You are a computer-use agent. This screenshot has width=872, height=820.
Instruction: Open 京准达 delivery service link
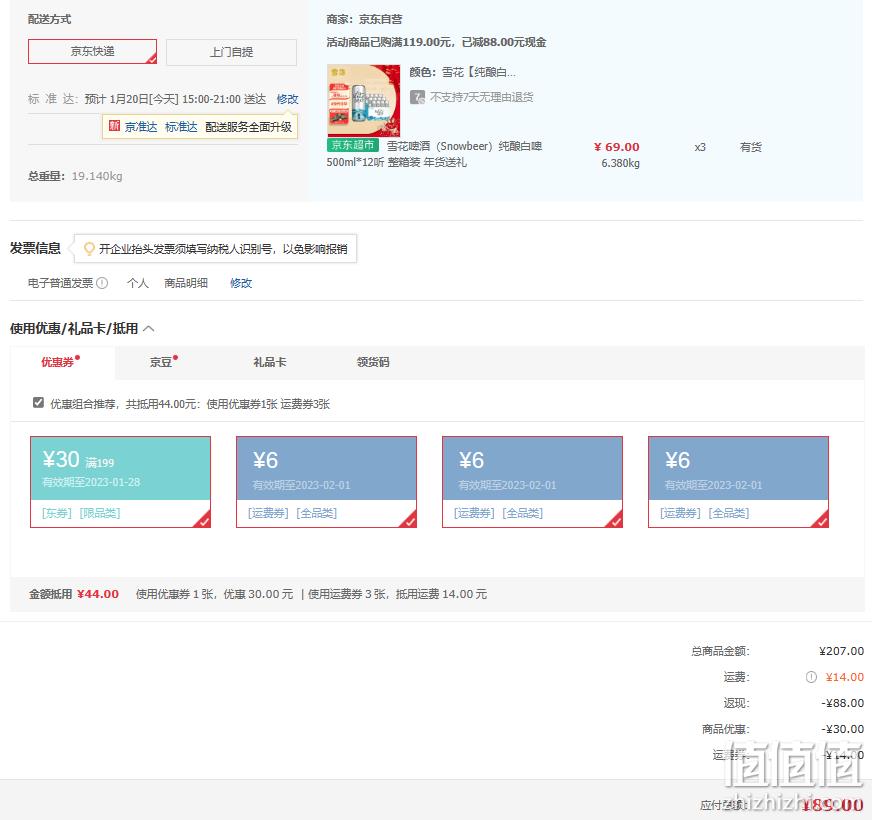click(141, 127)
